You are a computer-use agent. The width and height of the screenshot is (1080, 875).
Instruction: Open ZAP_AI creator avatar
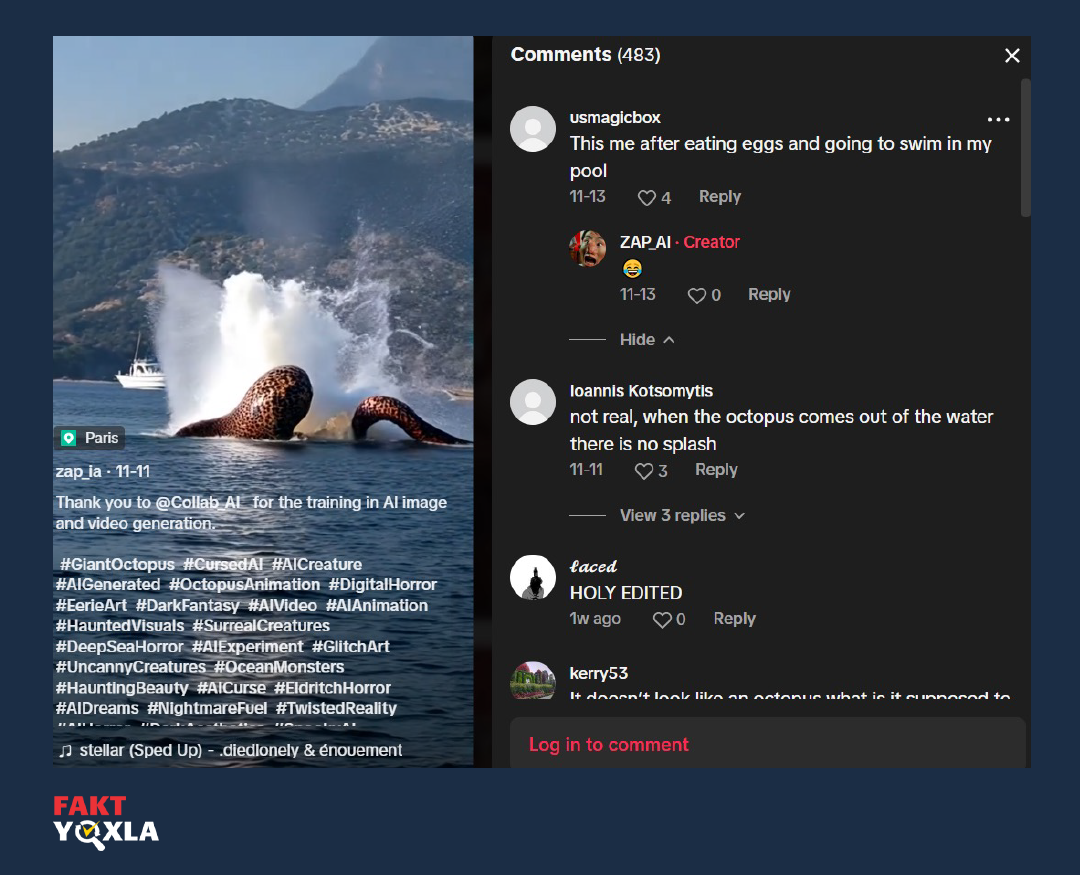[x=588, y=248]
